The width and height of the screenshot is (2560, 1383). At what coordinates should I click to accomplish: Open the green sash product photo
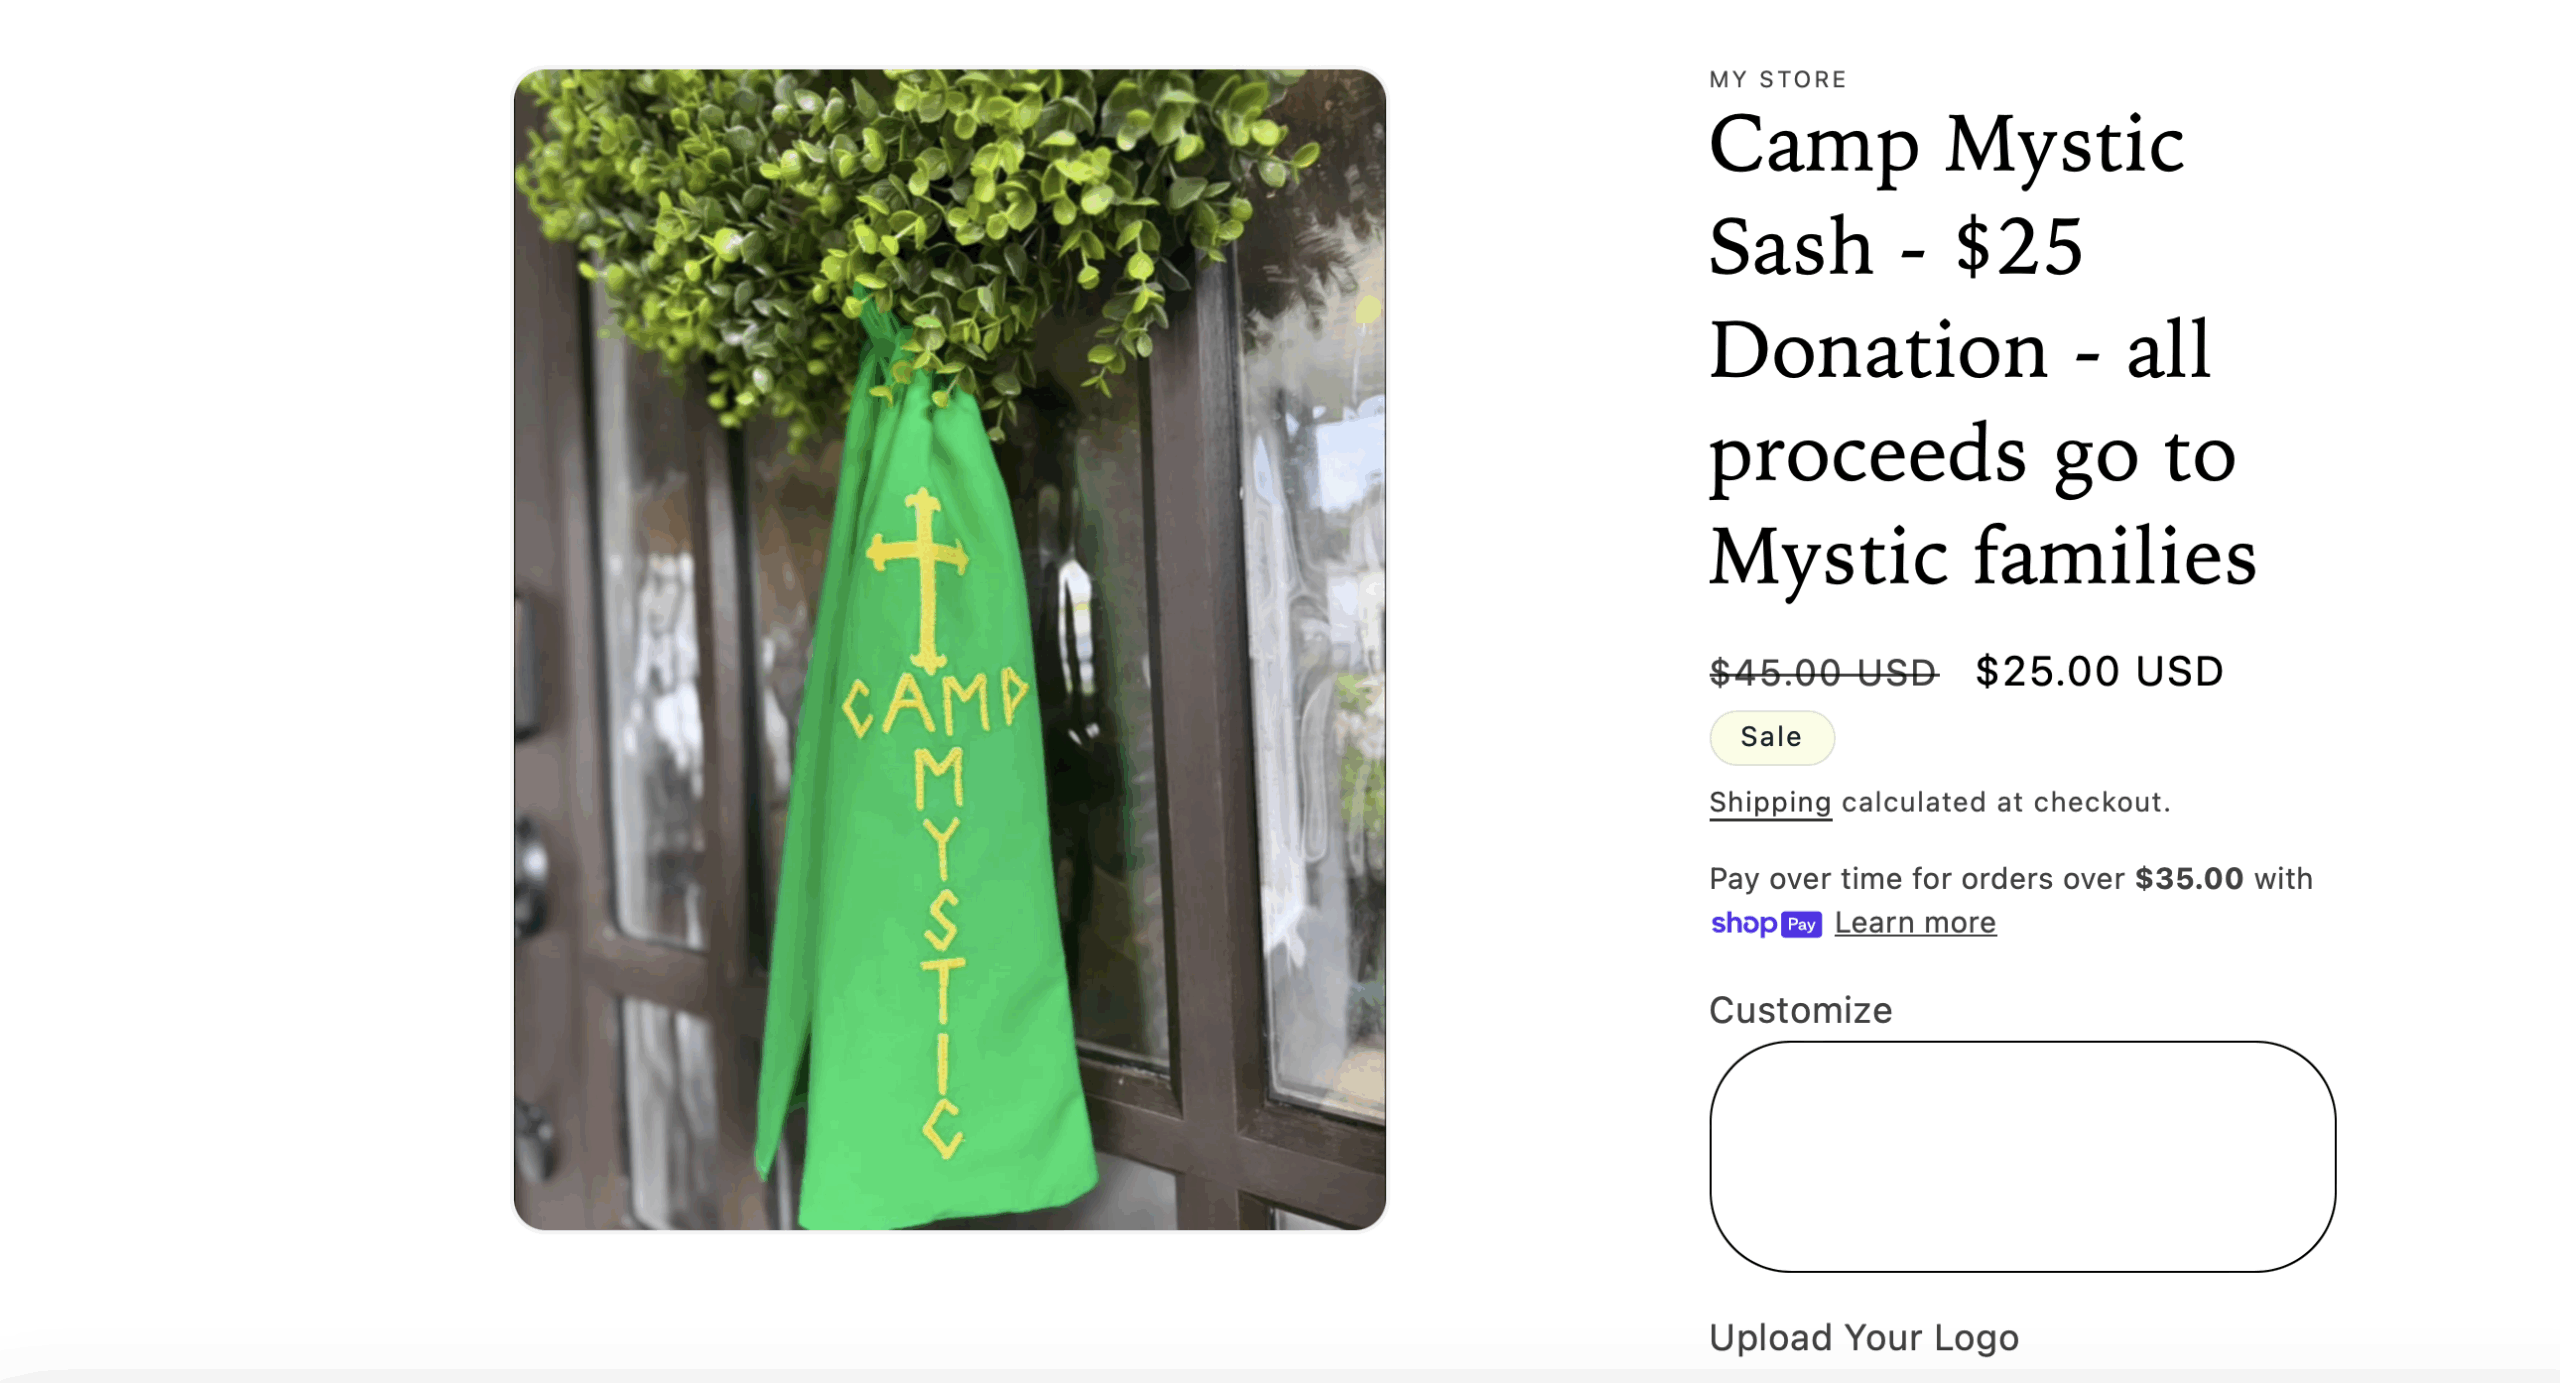[x=949, y=649]
